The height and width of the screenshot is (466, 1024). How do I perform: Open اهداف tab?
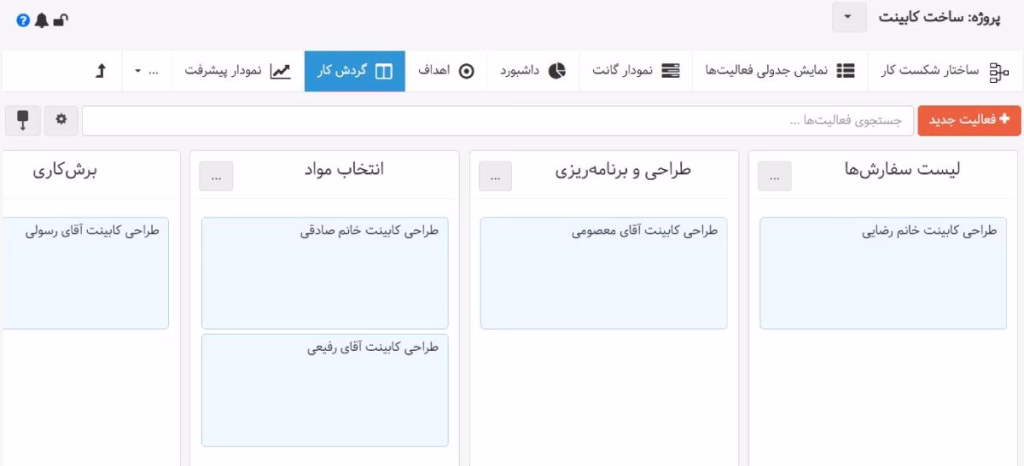click(446, 71)
